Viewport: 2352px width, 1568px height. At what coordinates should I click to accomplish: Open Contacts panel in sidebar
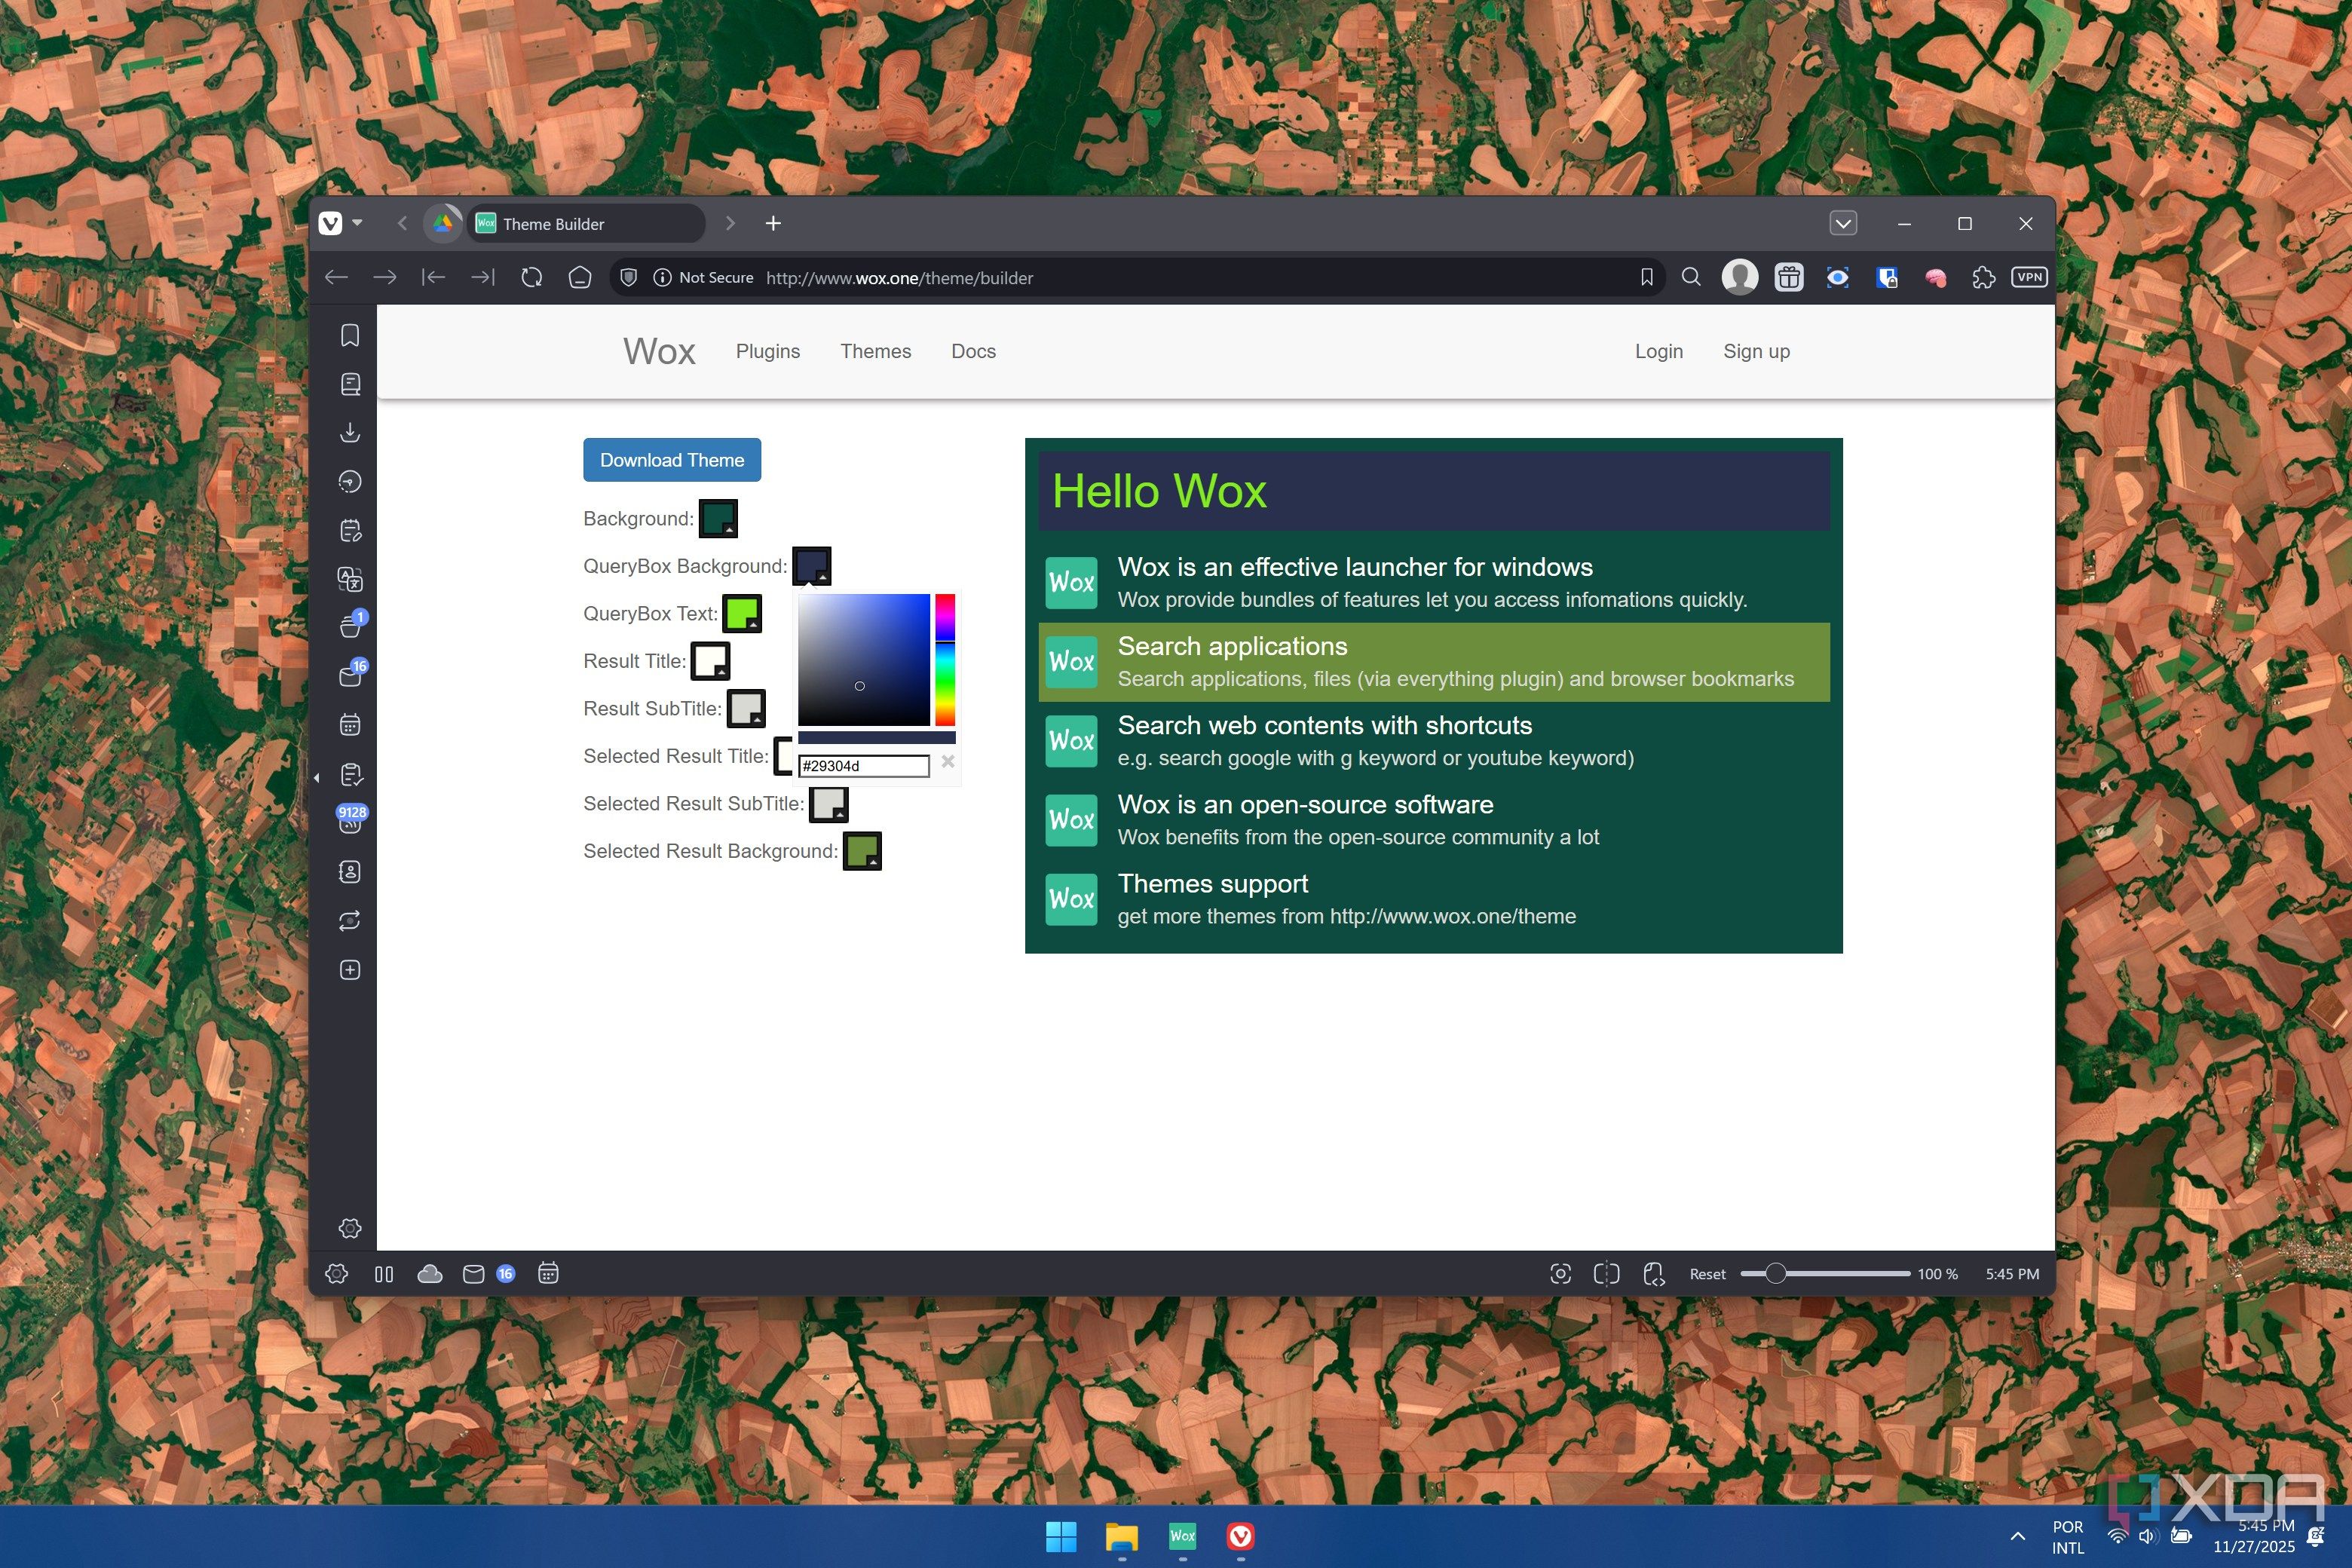pos(350,872)
